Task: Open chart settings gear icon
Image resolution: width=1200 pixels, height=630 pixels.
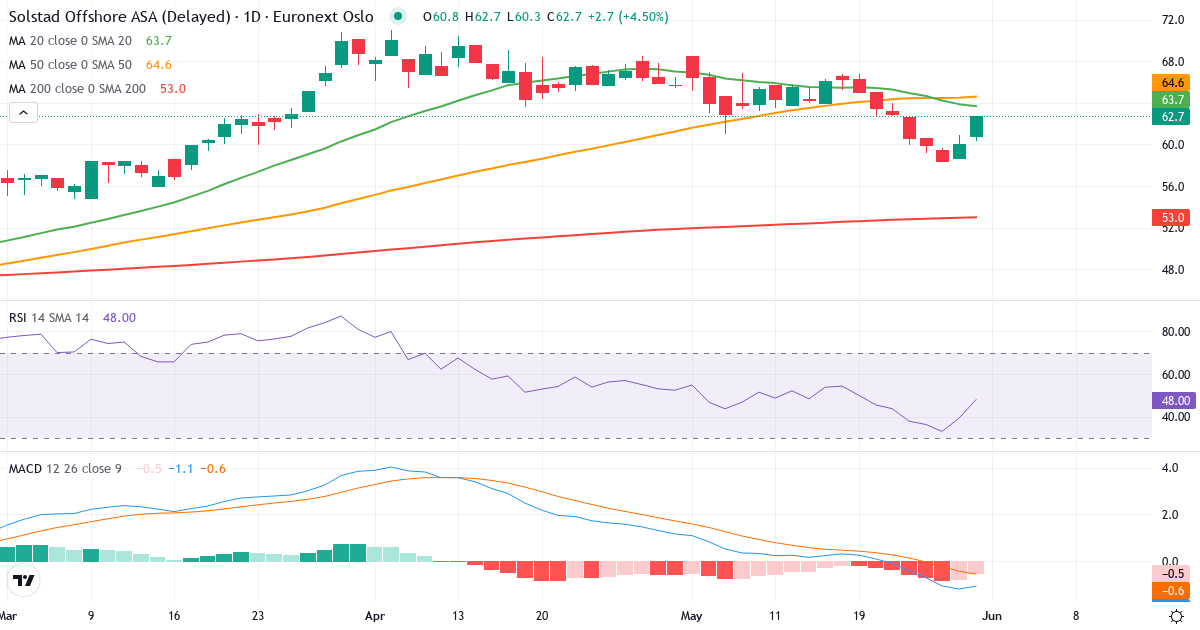Action: (x=1178, y=616)
